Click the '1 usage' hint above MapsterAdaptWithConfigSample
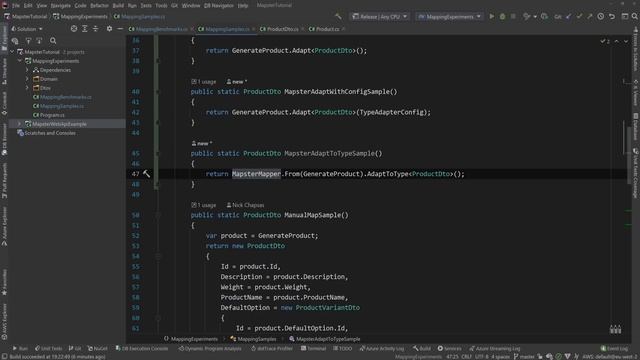 (204, 82)
